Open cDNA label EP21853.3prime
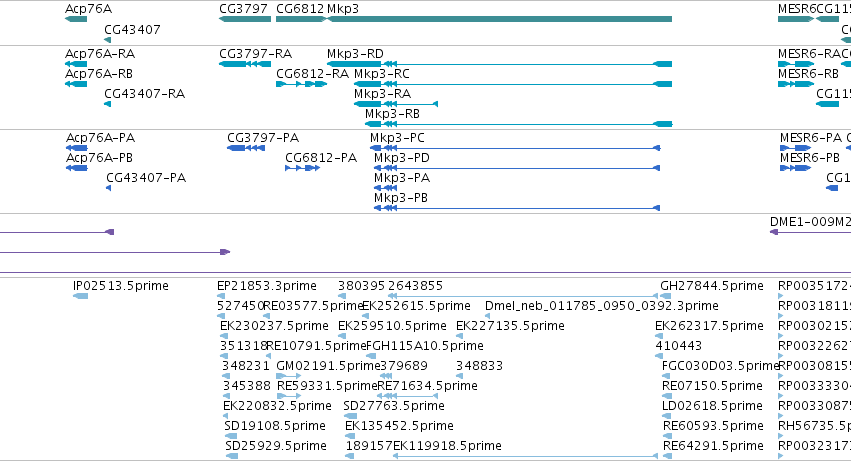The width and height of the screenshot is (851, 461). (266, 286)
